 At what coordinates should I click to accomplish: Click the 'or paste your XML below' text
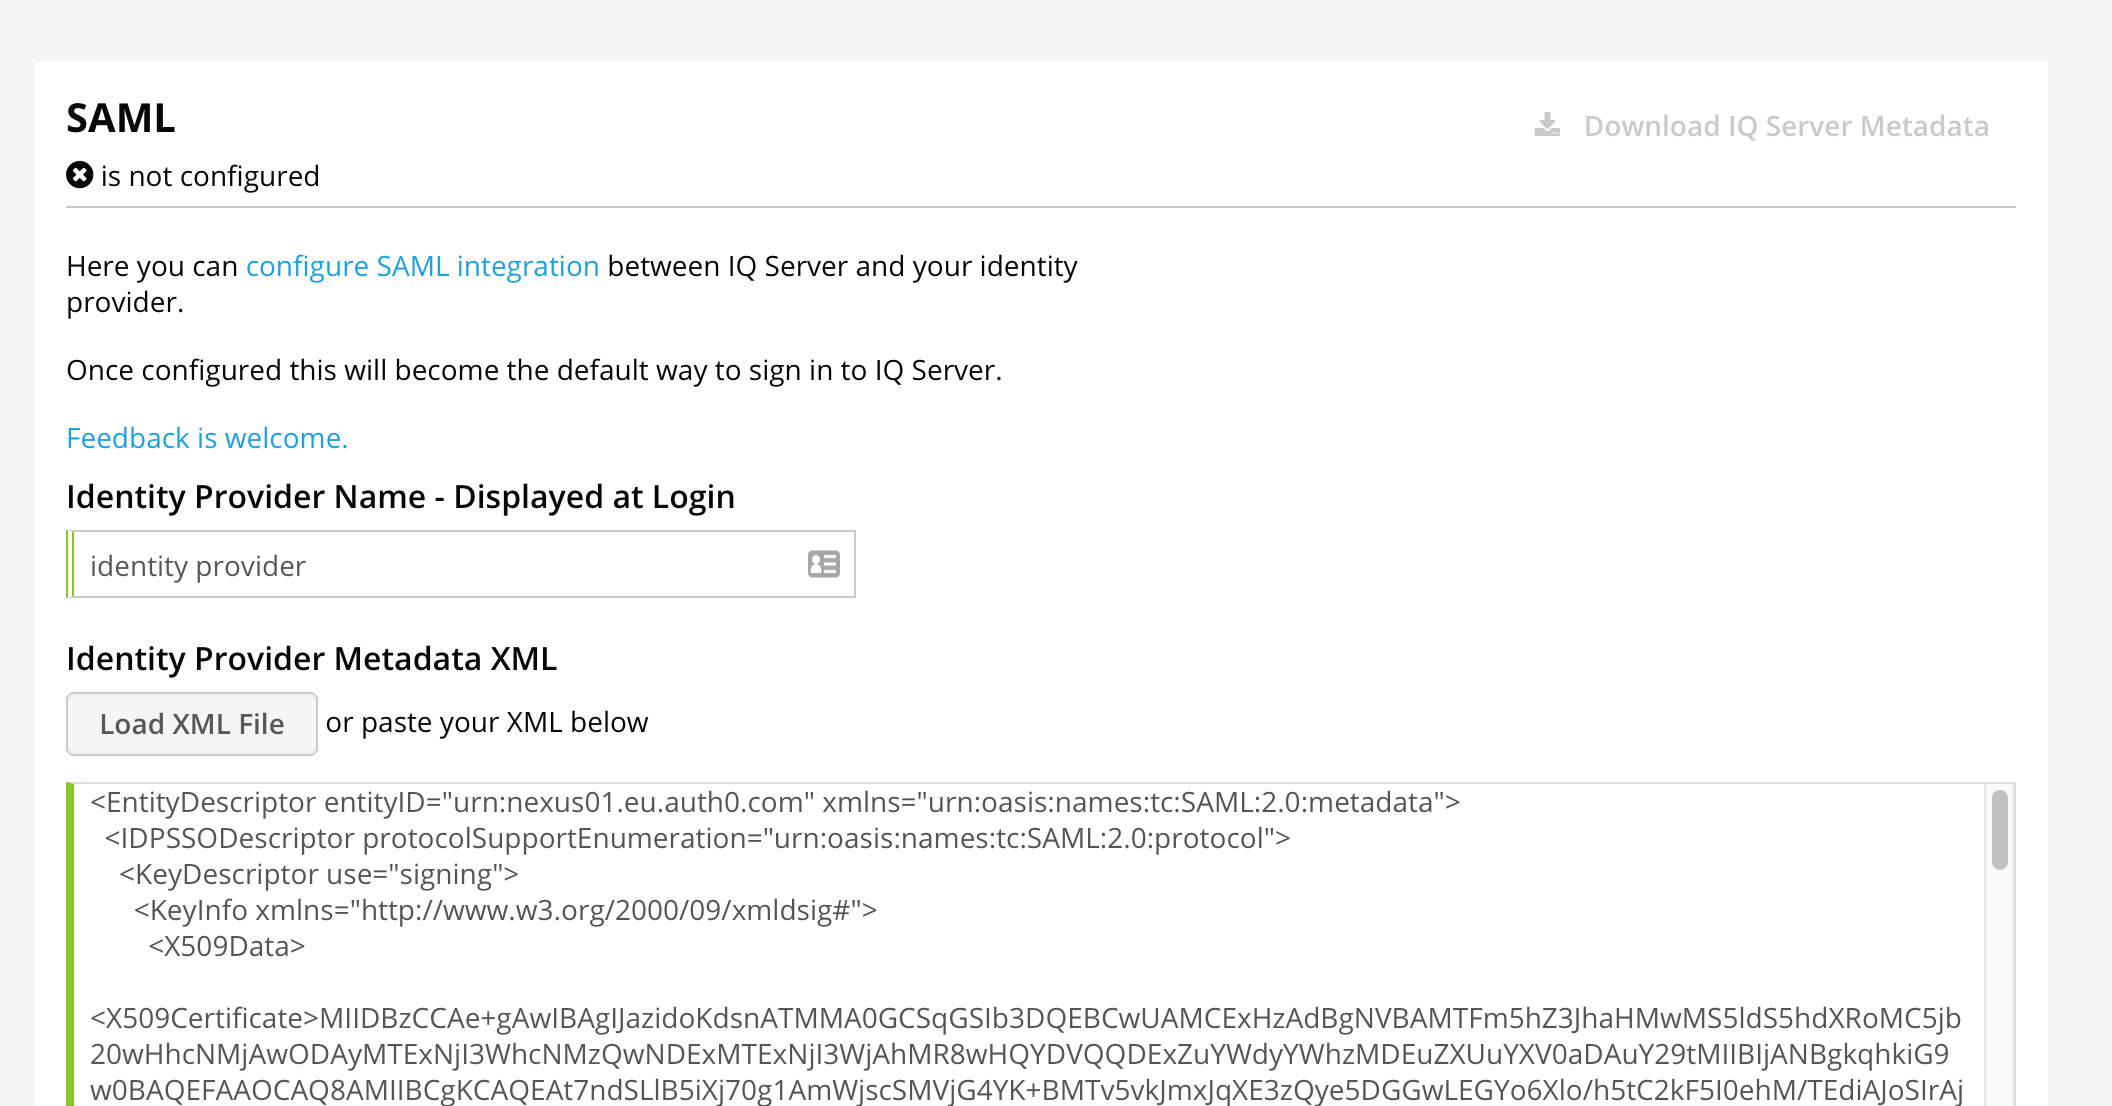[x=487, y=722]
